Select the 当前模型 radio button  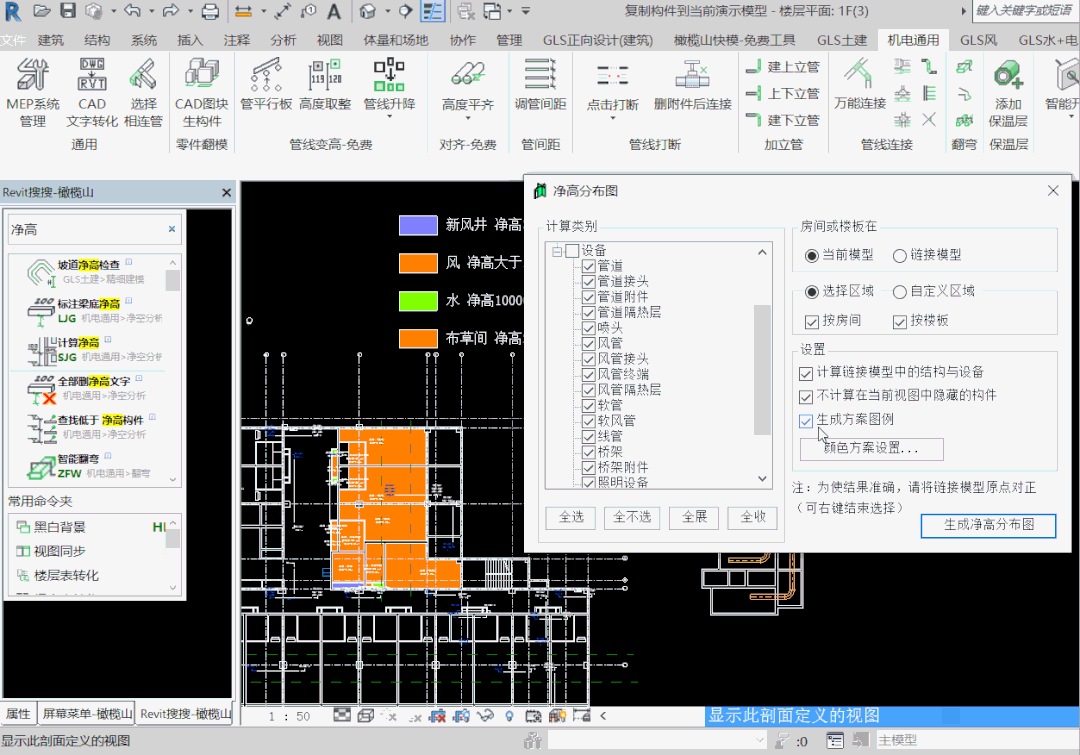click(839, 256)
